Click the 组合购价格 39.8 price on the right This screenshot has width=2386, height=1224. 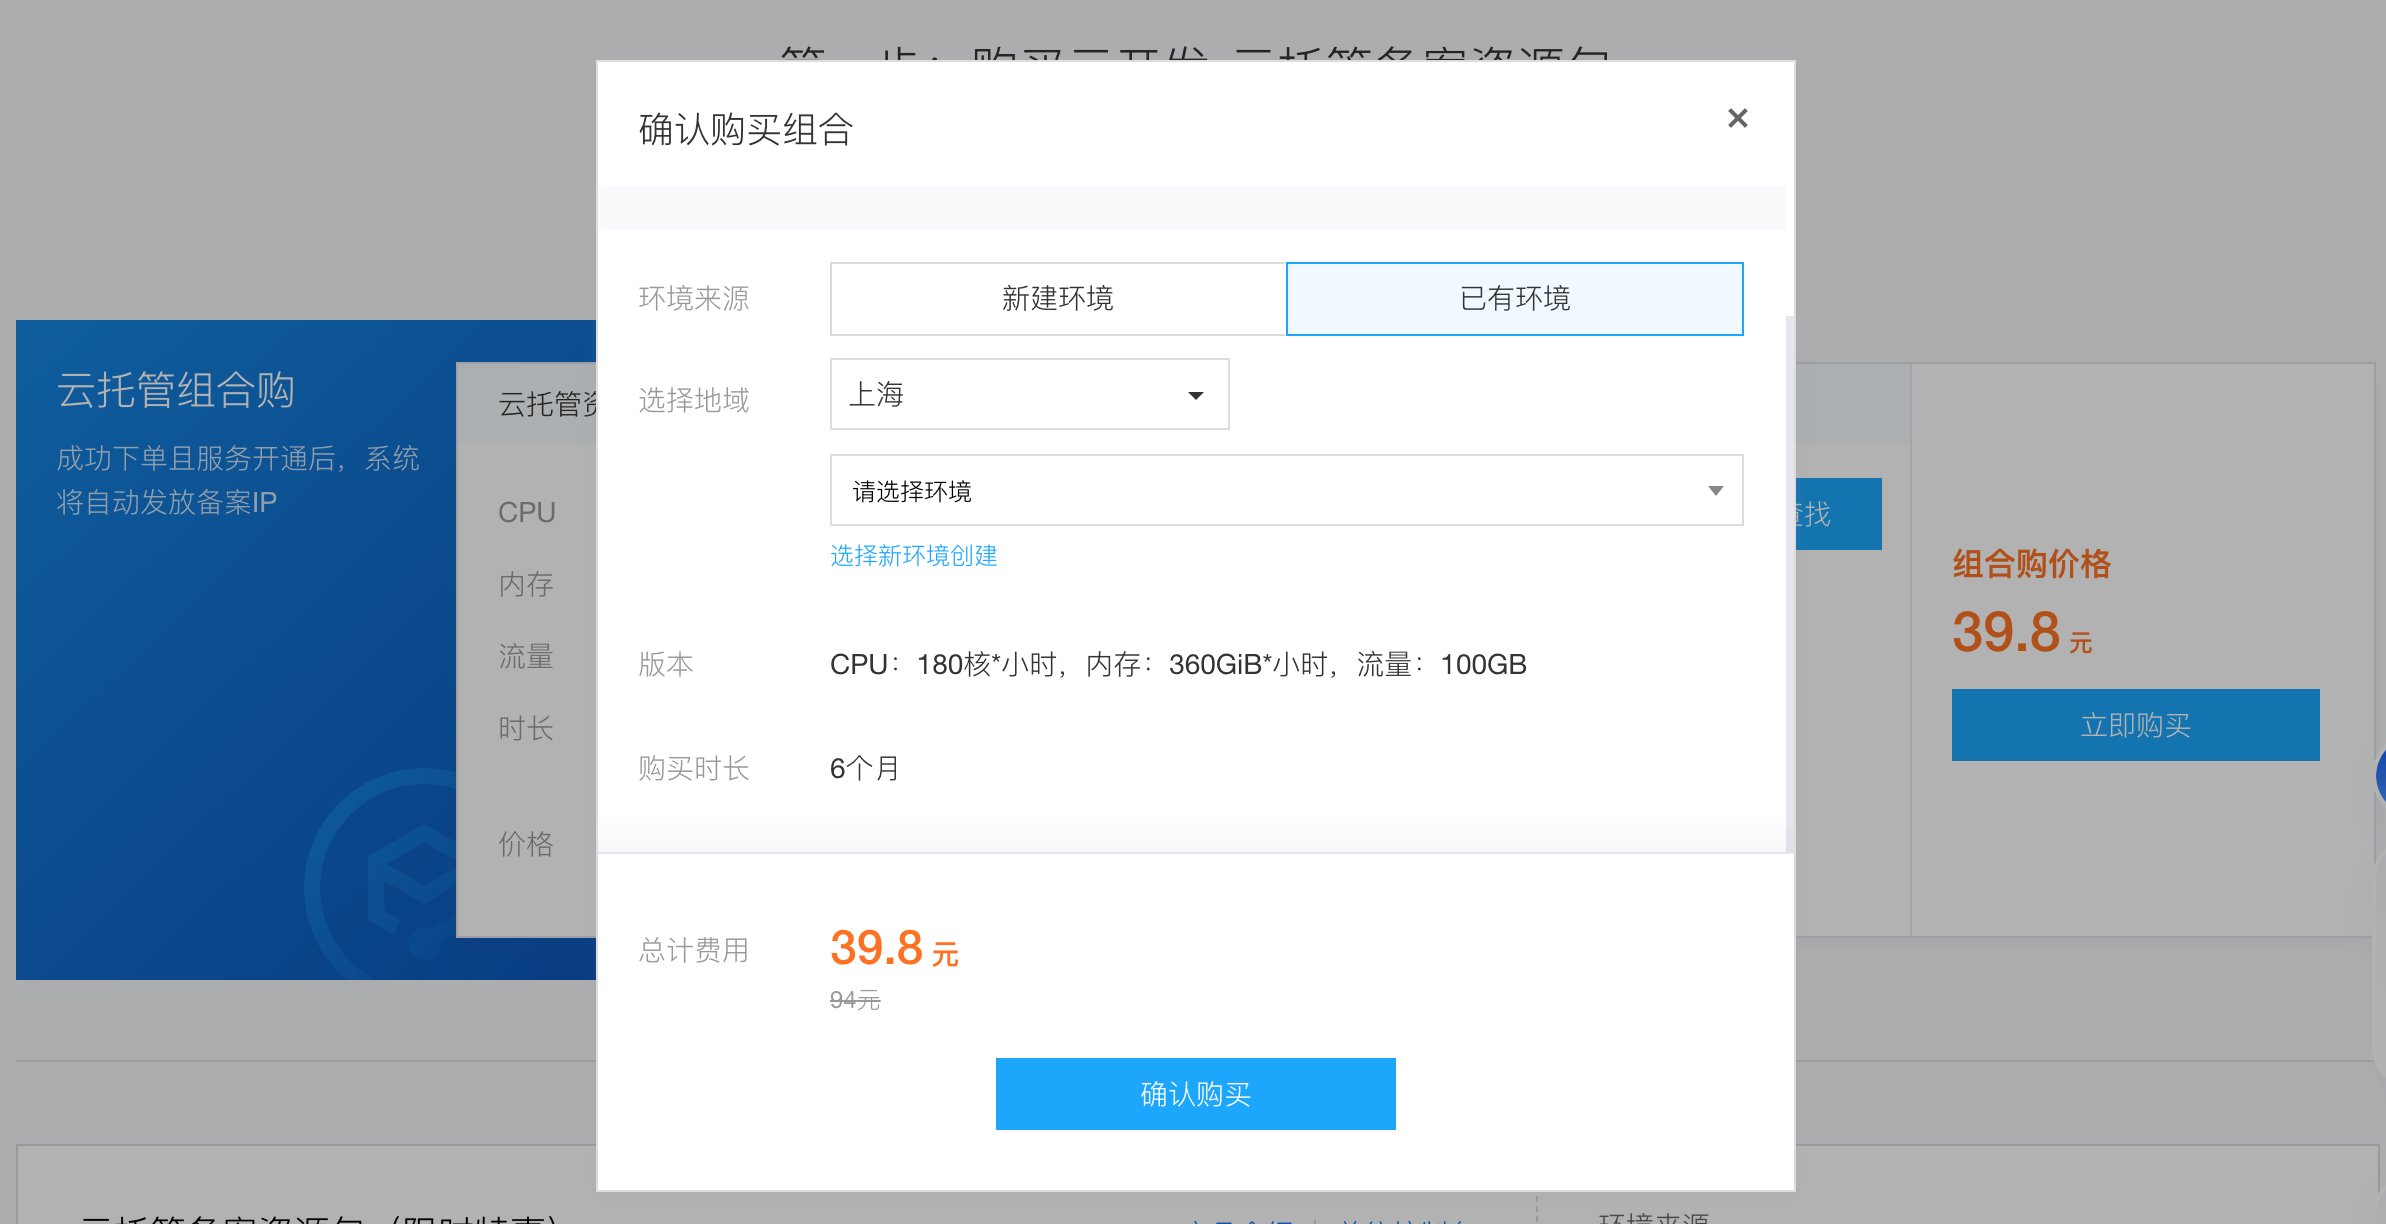pos(2021,632)
